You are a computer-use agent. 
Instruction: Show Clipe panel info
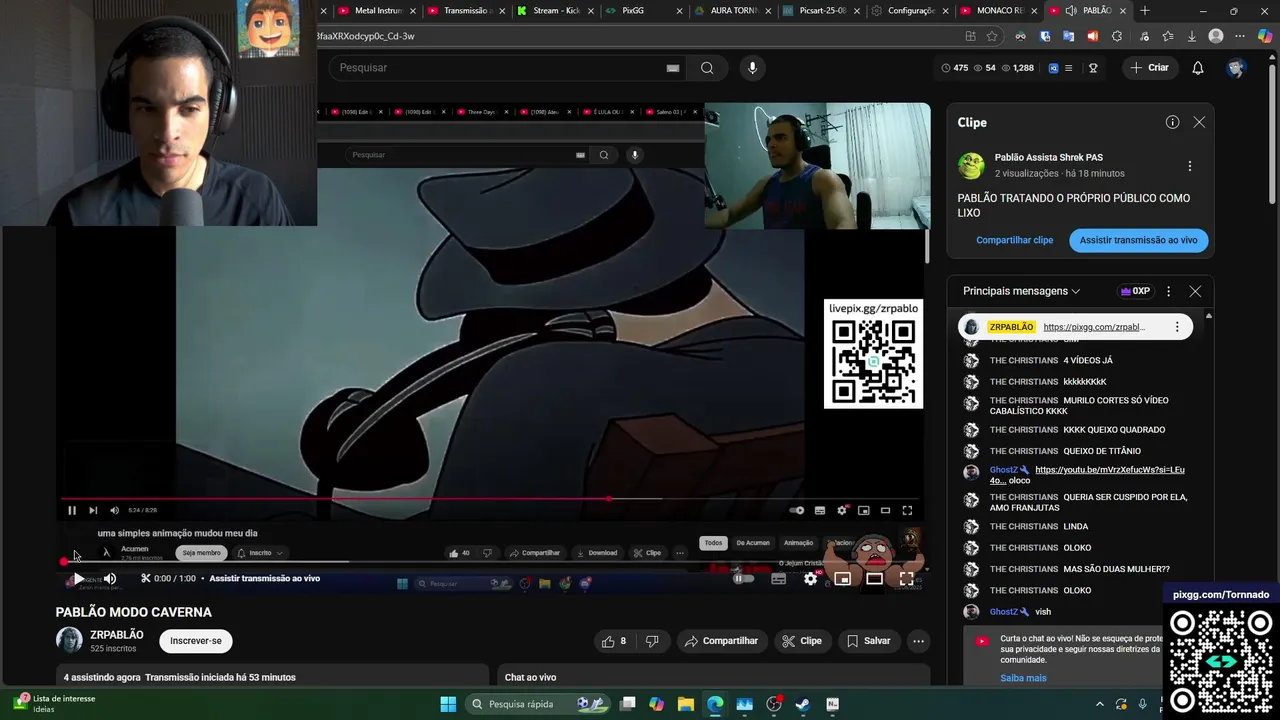pyautogui.click(x=1172, y=122)
